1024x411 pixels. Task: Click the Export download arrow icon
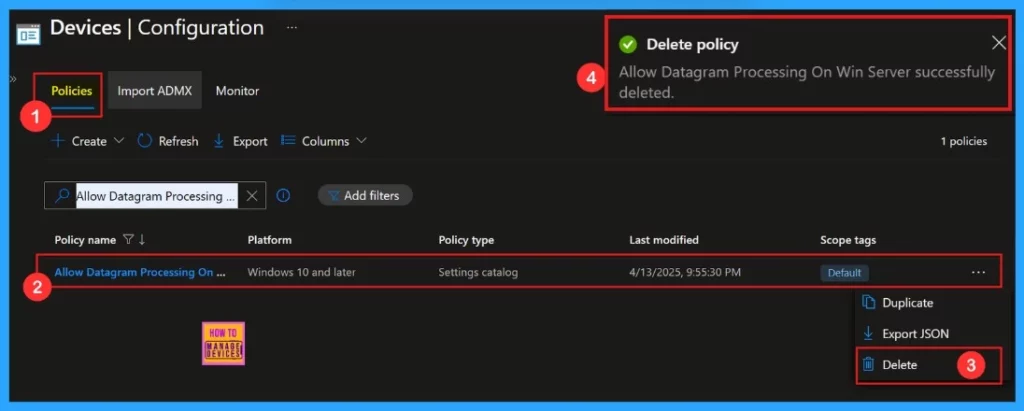(219, 140)
